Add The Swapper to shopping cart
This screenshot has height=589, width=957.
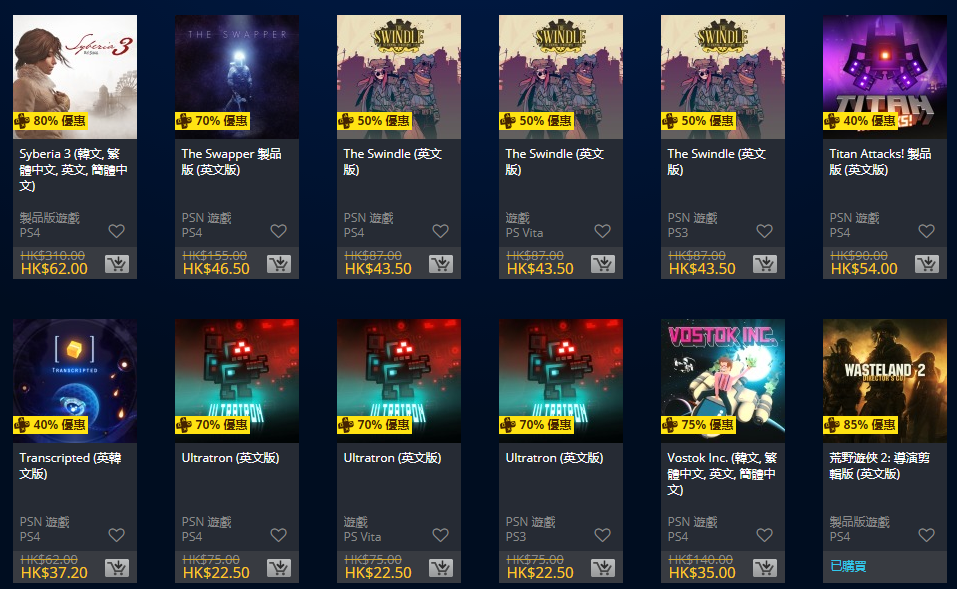279,264
